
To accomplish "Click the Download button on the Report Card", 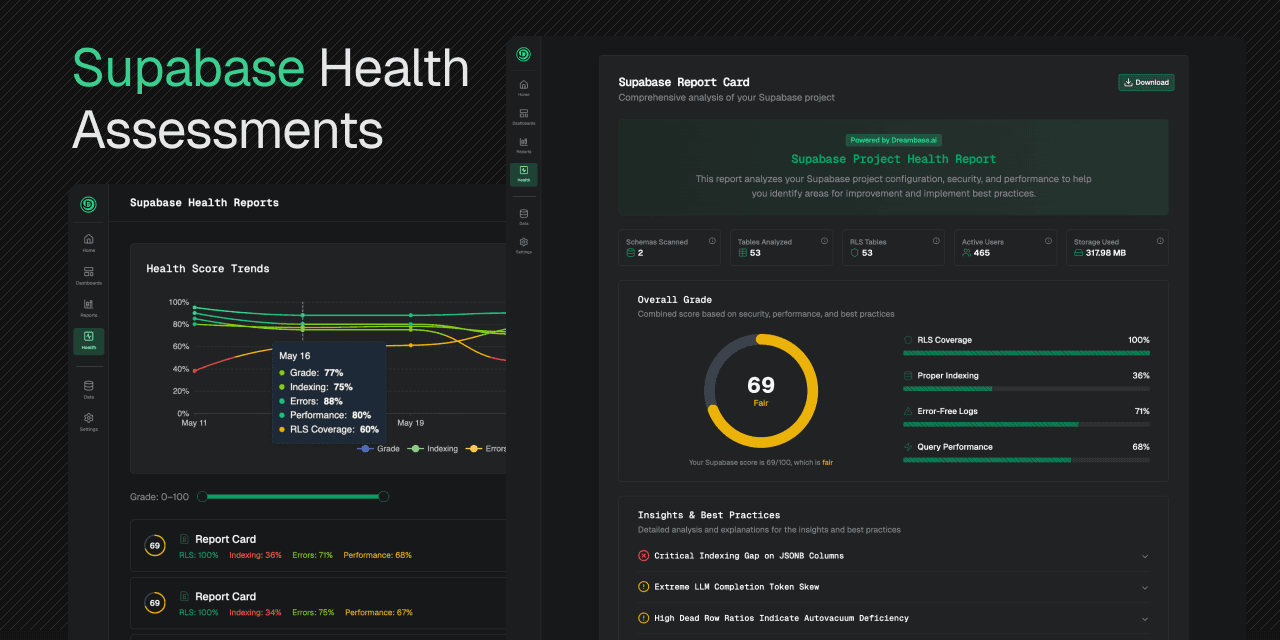I will (x=1146, y=83).
